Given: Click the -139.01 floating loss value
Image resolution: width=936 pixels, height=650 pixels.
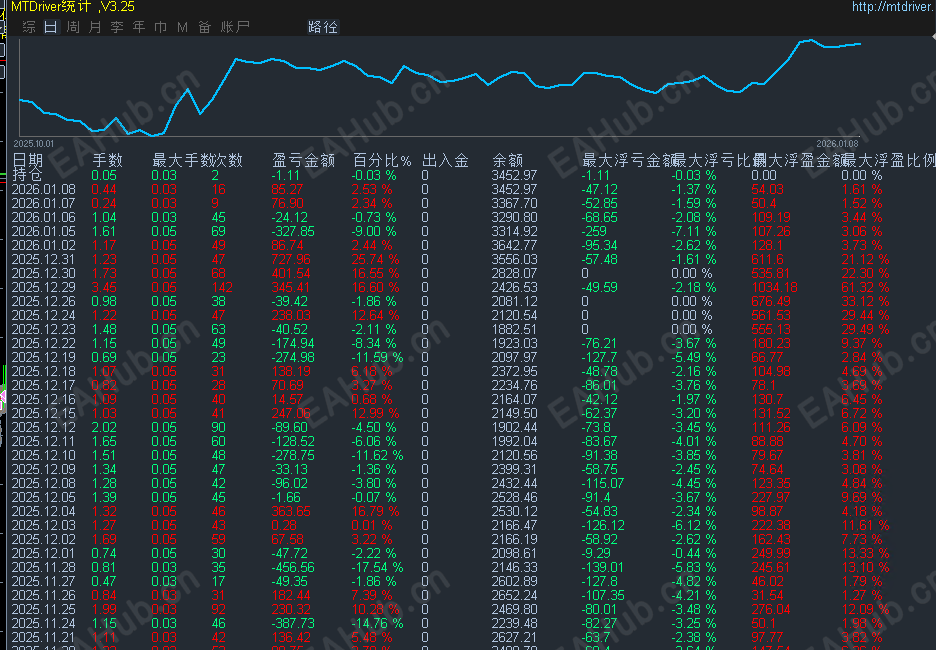Looking at the screenshot, I should (x=602, y=567).
